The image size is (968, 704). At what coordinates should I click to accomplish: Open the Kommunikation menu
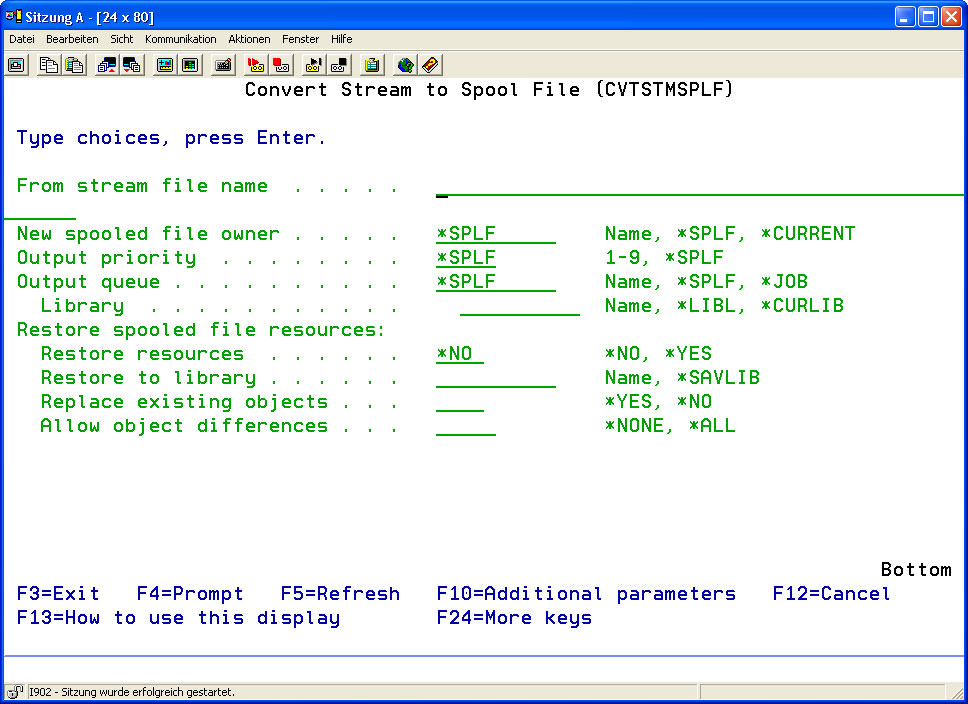point(180,39)
